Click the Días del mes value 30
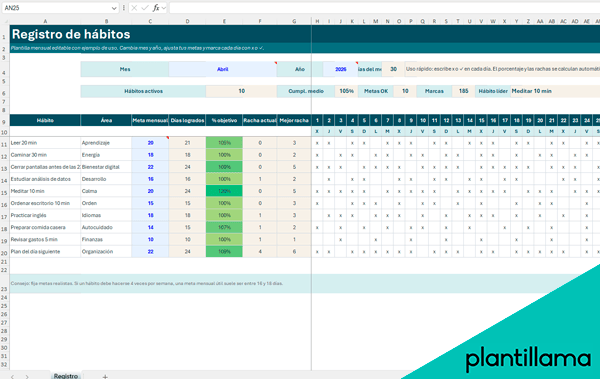This screenshot has height=379, width=600. point(393,69)
